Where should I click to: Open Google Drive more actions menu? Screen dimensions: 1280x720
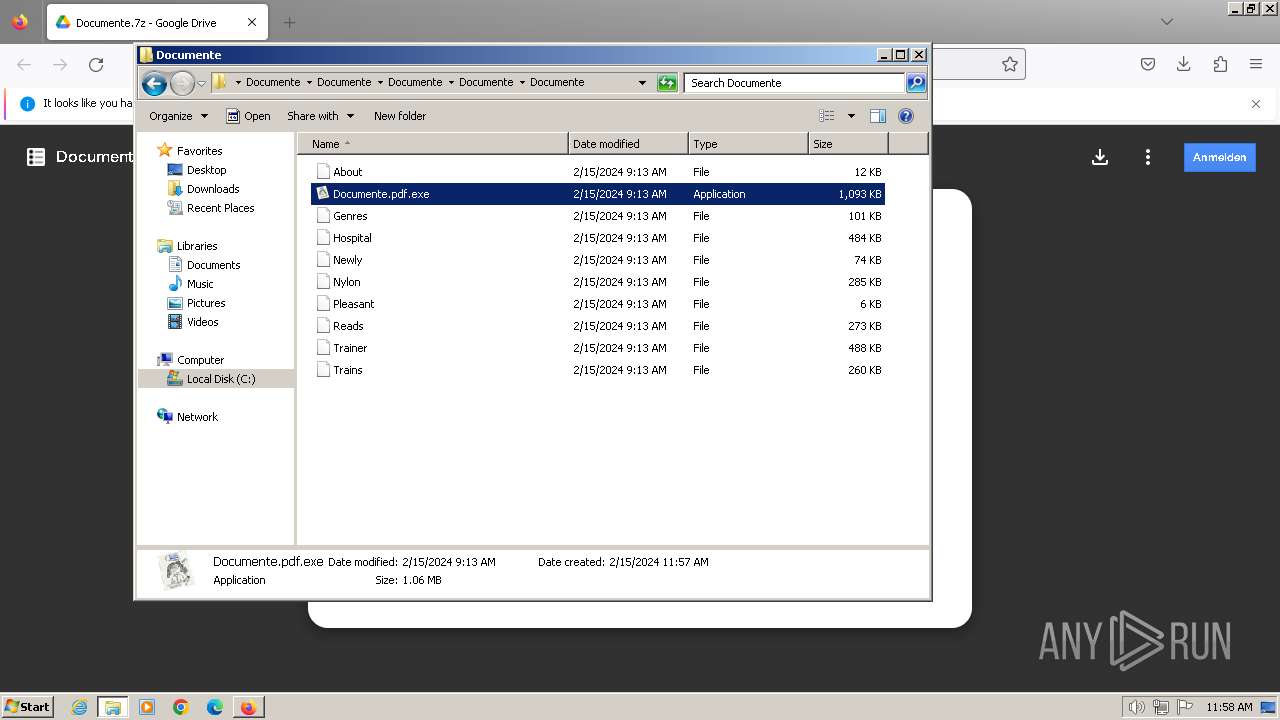pos(1148,157)
